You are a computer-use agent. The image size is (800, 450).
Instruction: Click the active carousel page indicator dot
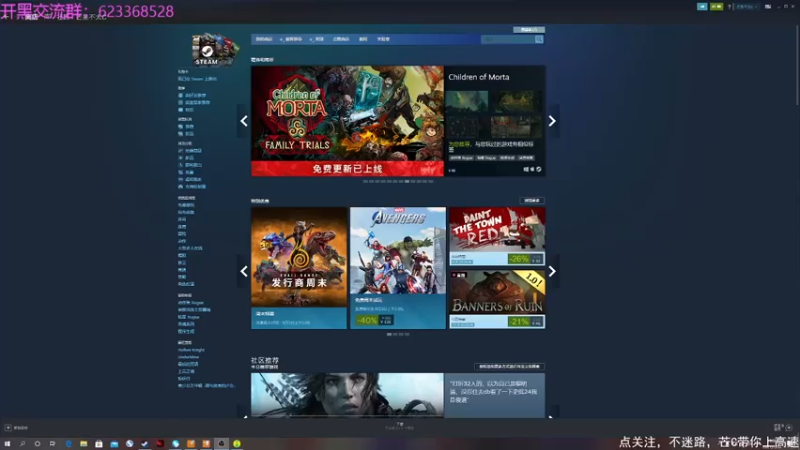(407, 181)
